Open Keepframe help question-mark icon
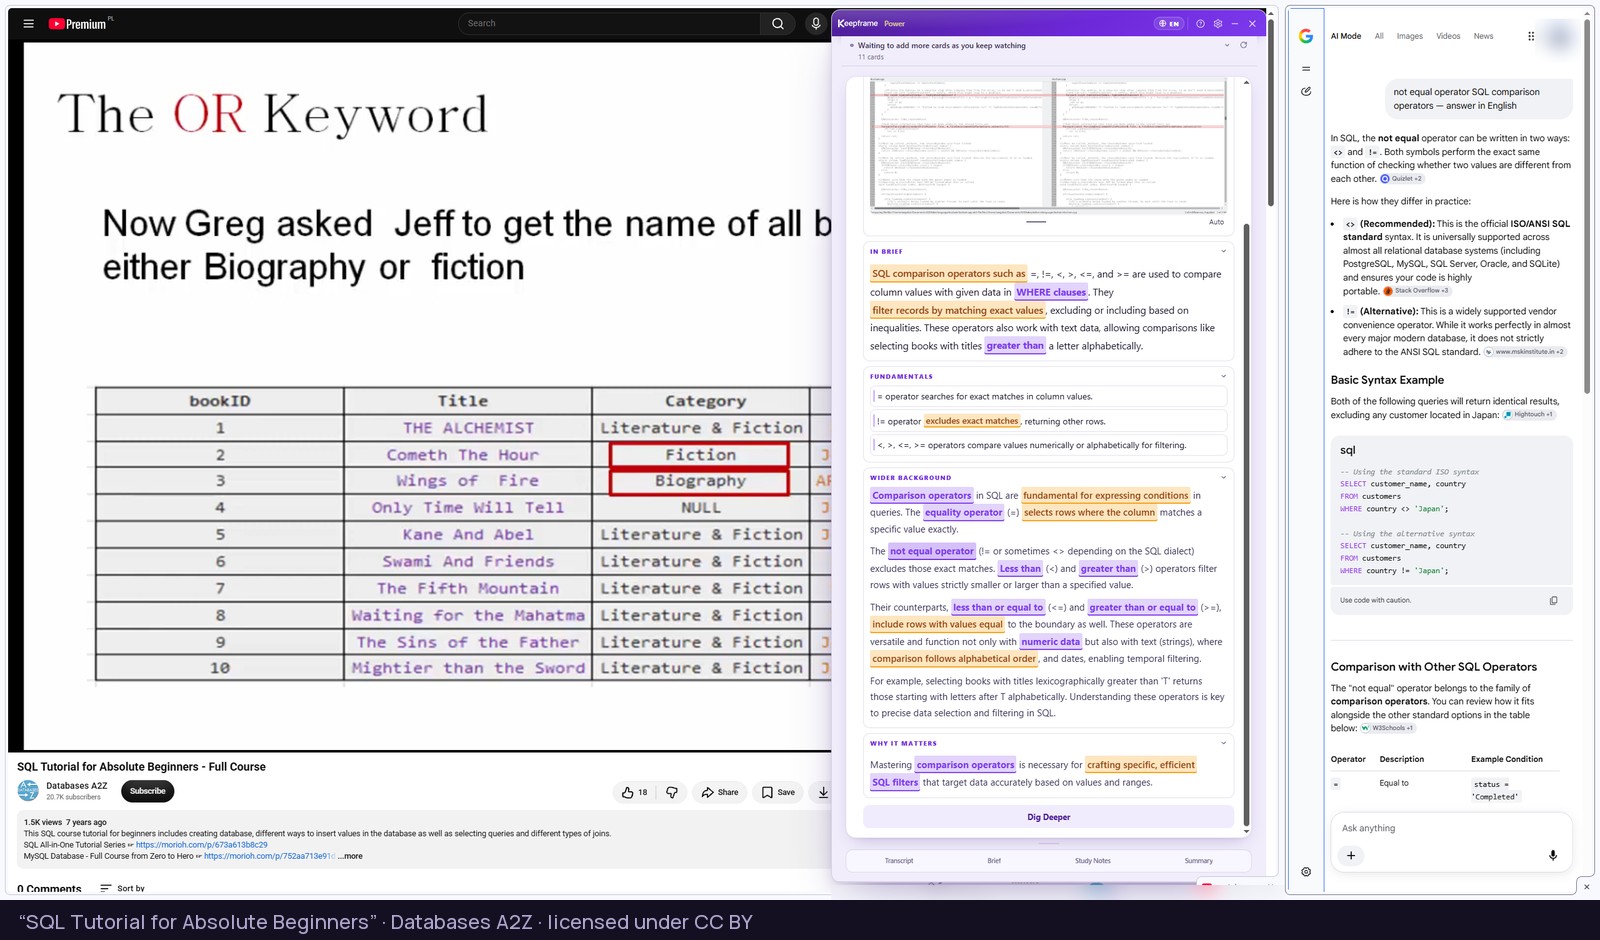1600x940 pixels. pyautogui.click(x=1200, y=23)
